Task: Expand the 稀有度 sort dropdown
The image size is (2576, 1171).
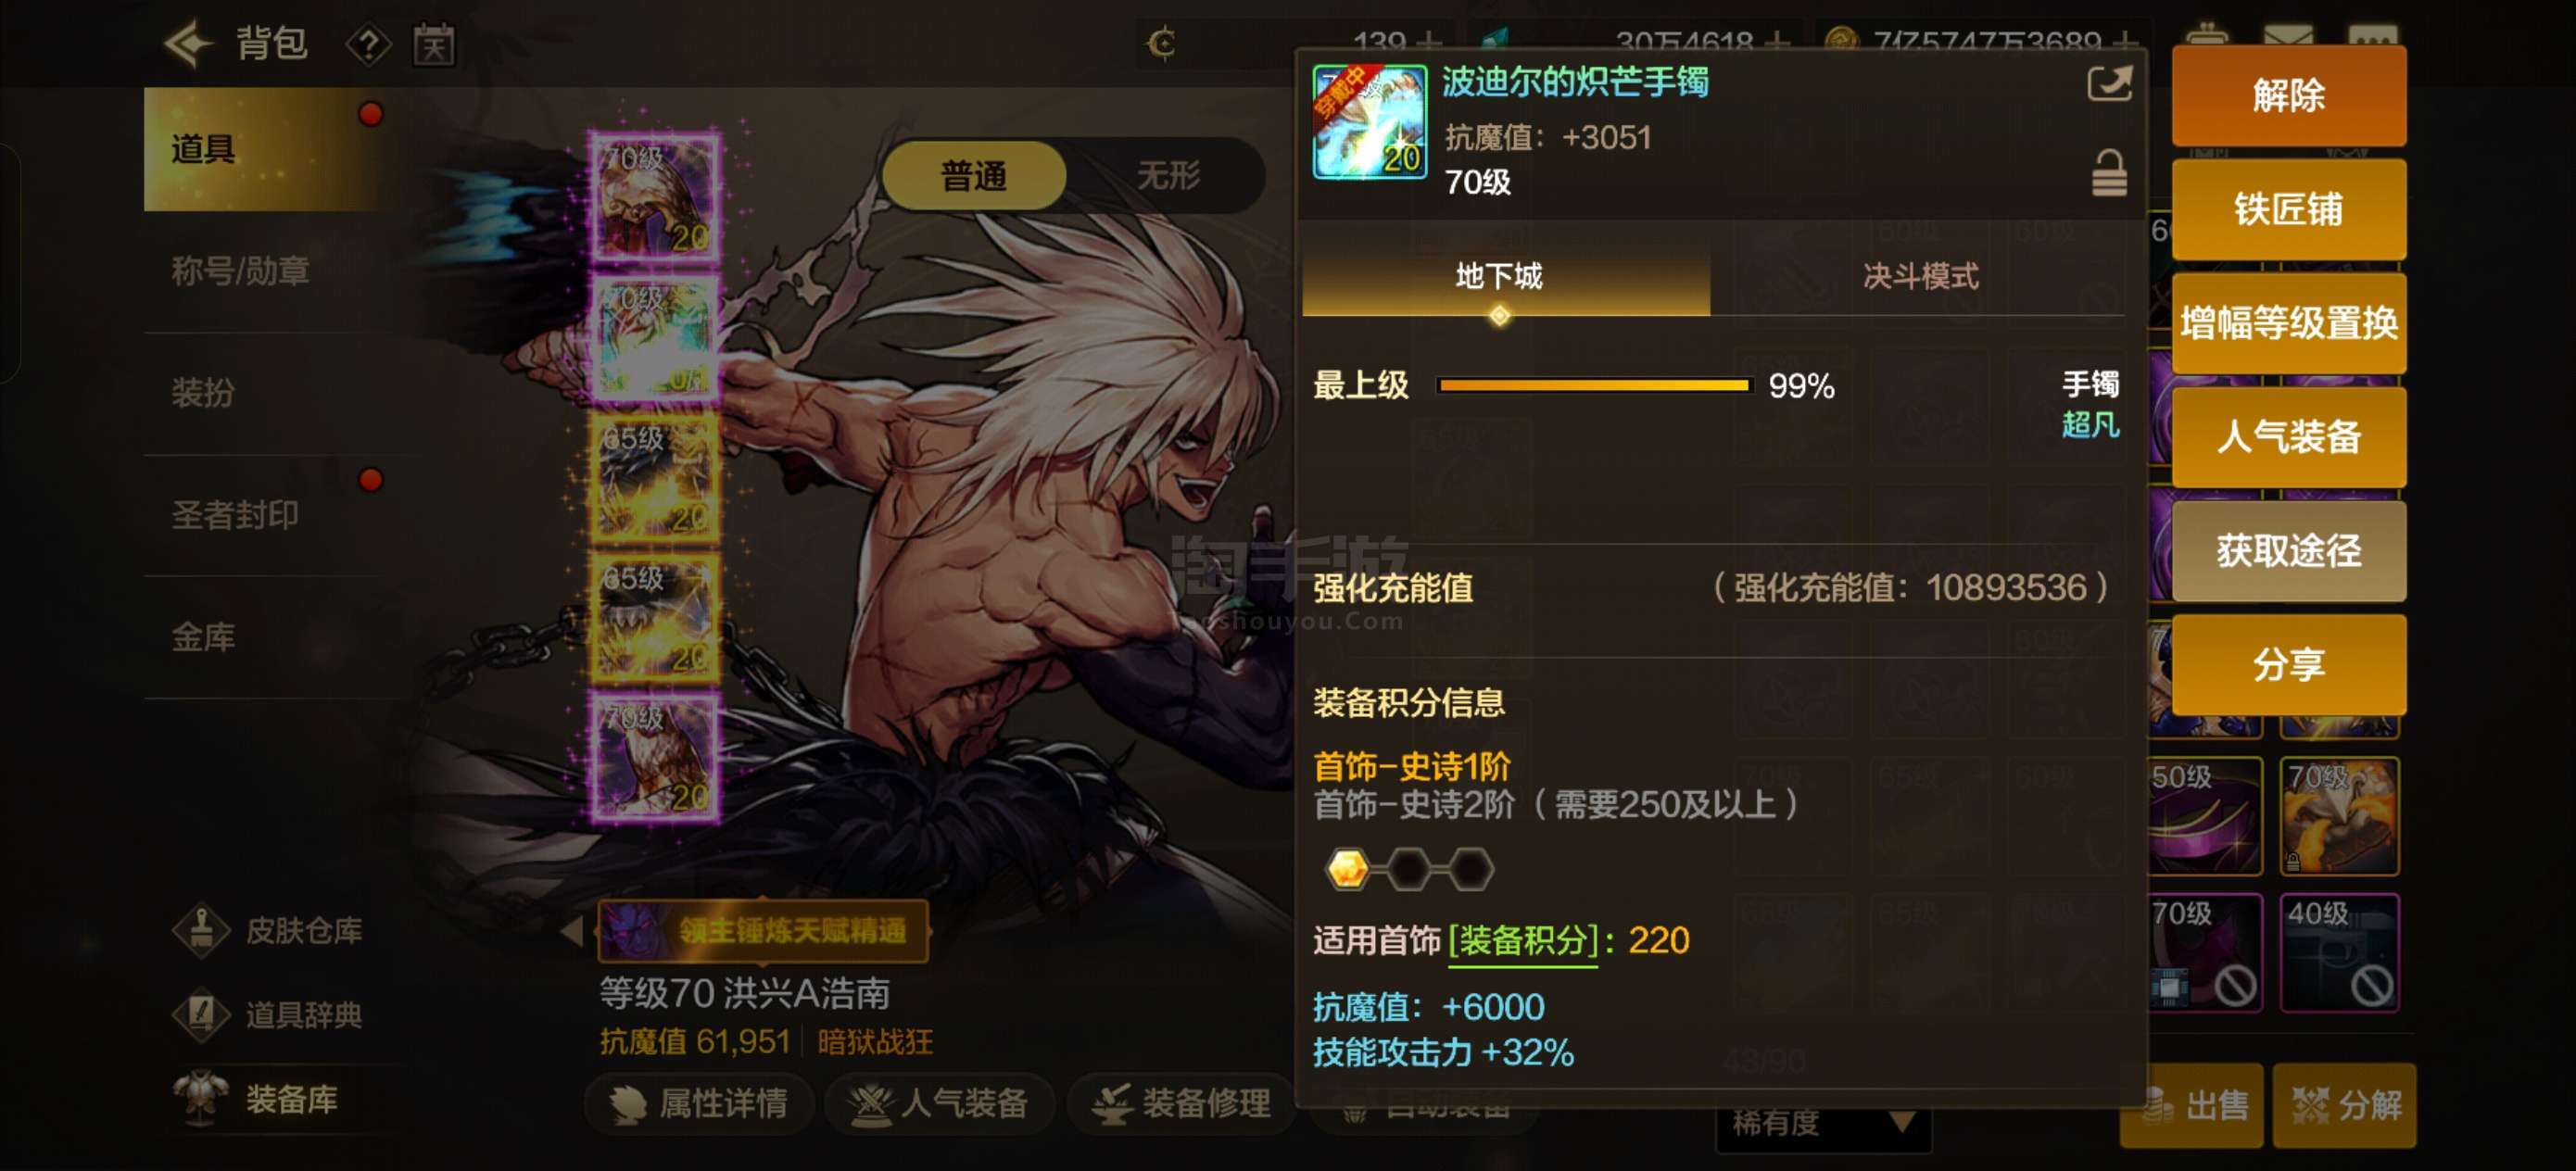Action: (1824, 1124)
